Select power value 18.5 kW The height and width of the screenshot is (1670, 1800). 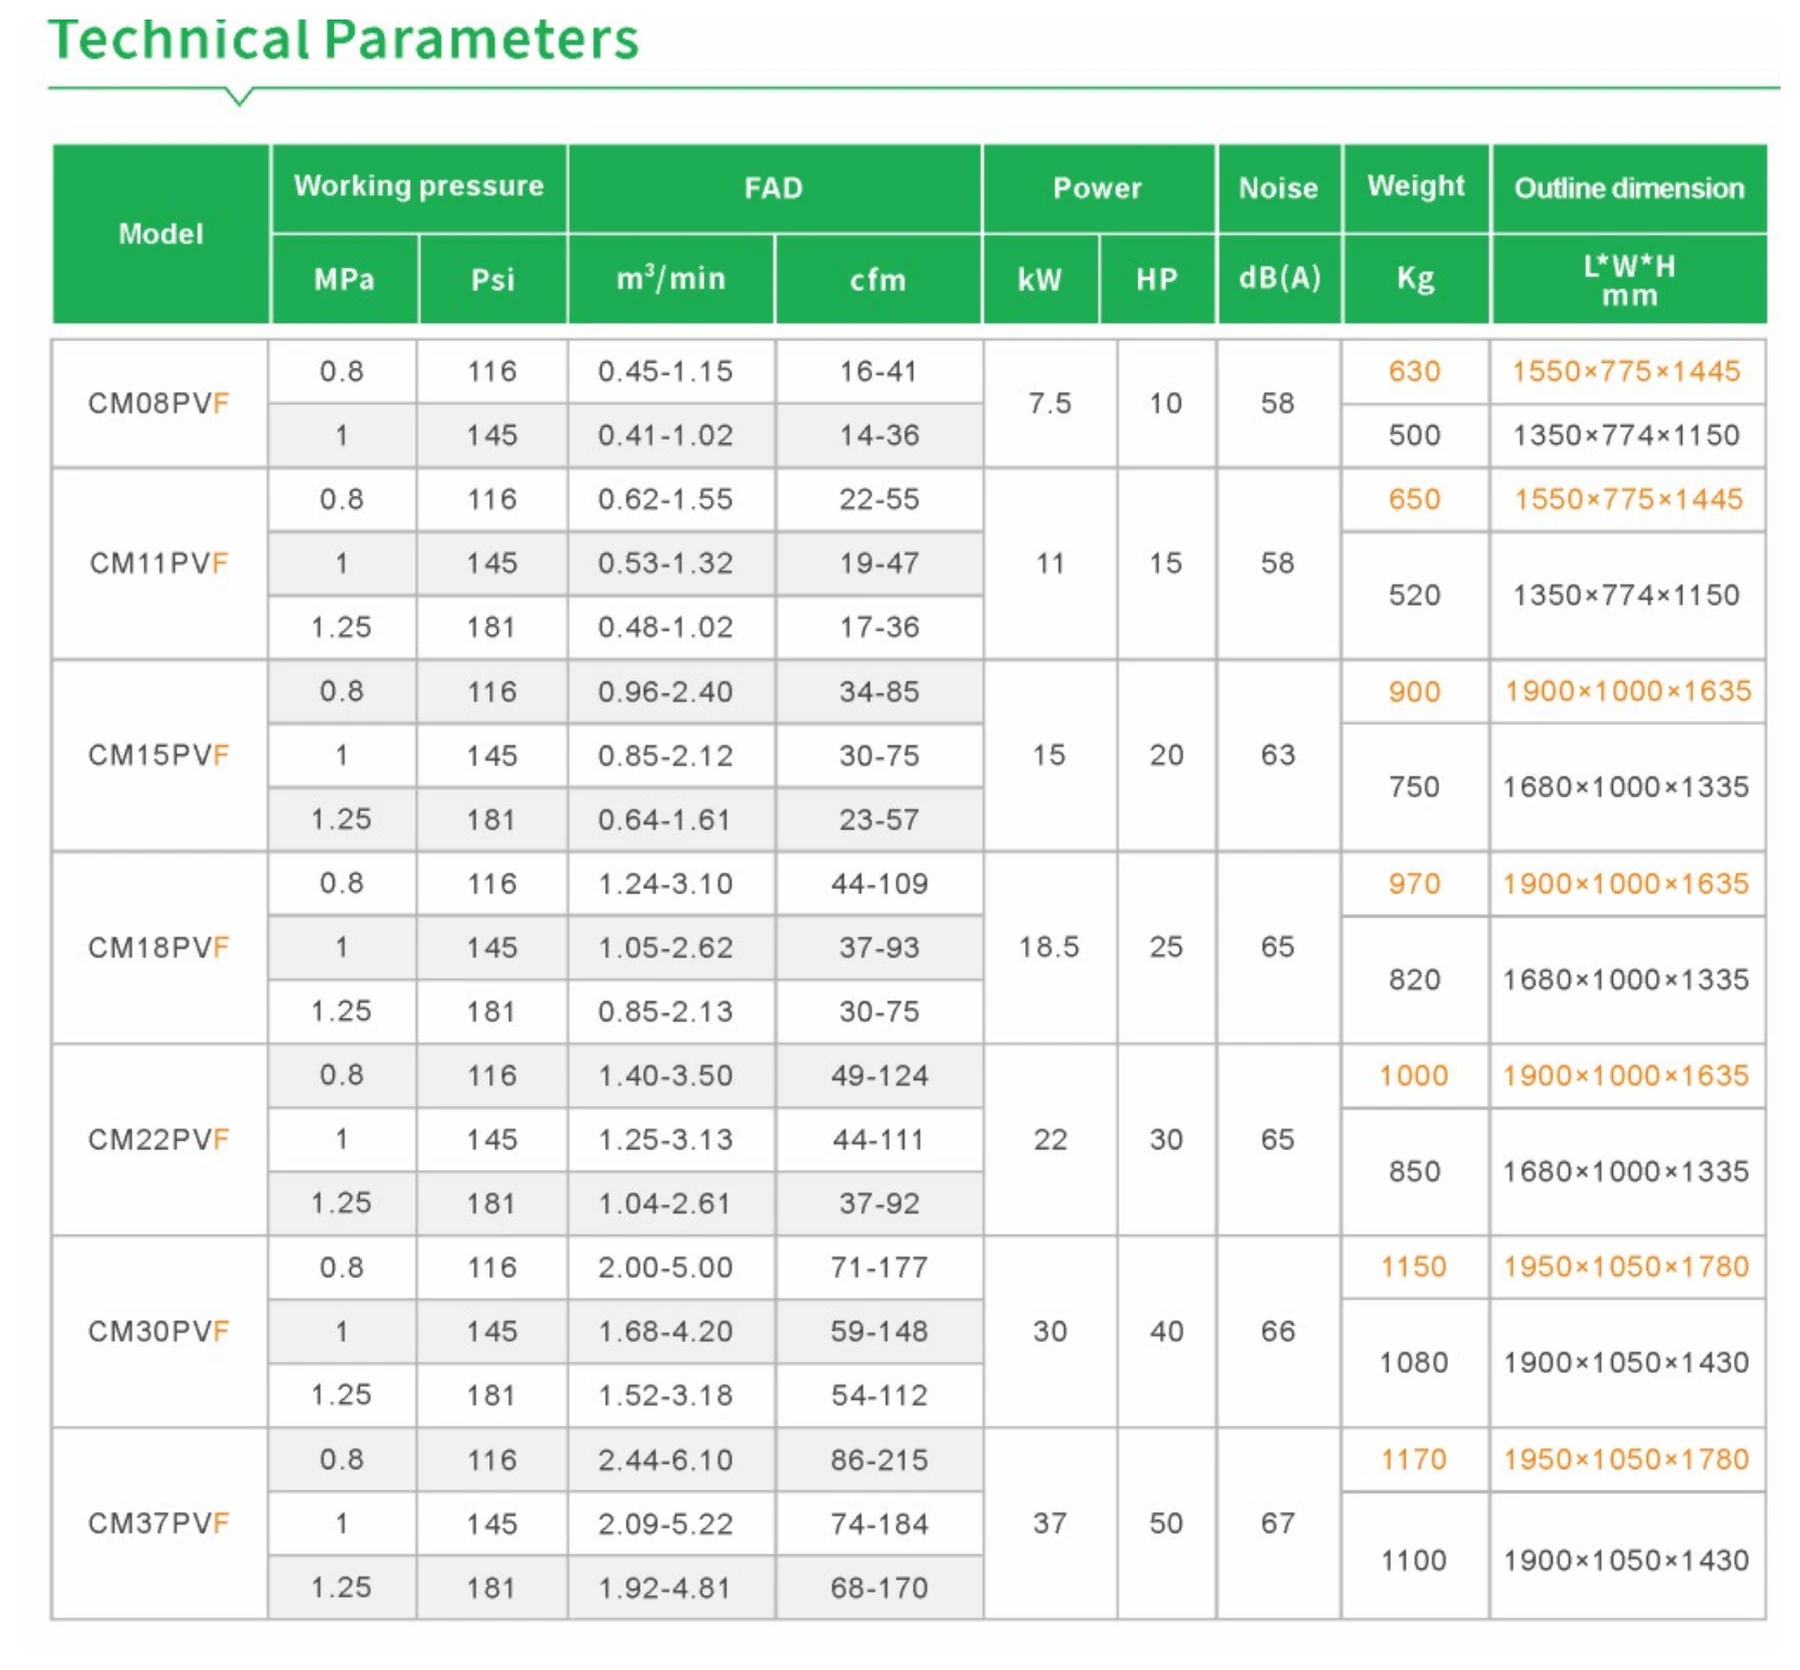click(1049, 947)
